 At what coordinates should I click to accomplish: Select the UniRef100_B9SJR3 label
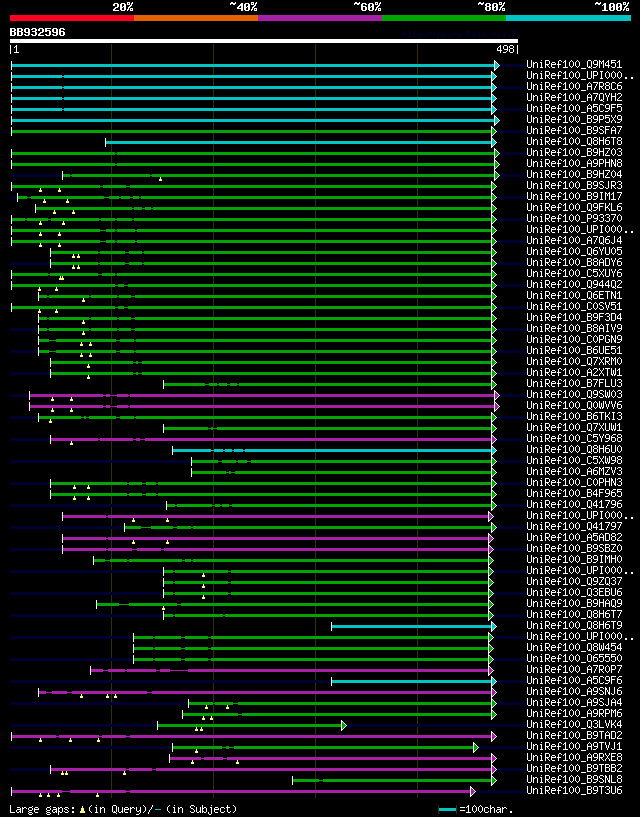tap(574, 185)
